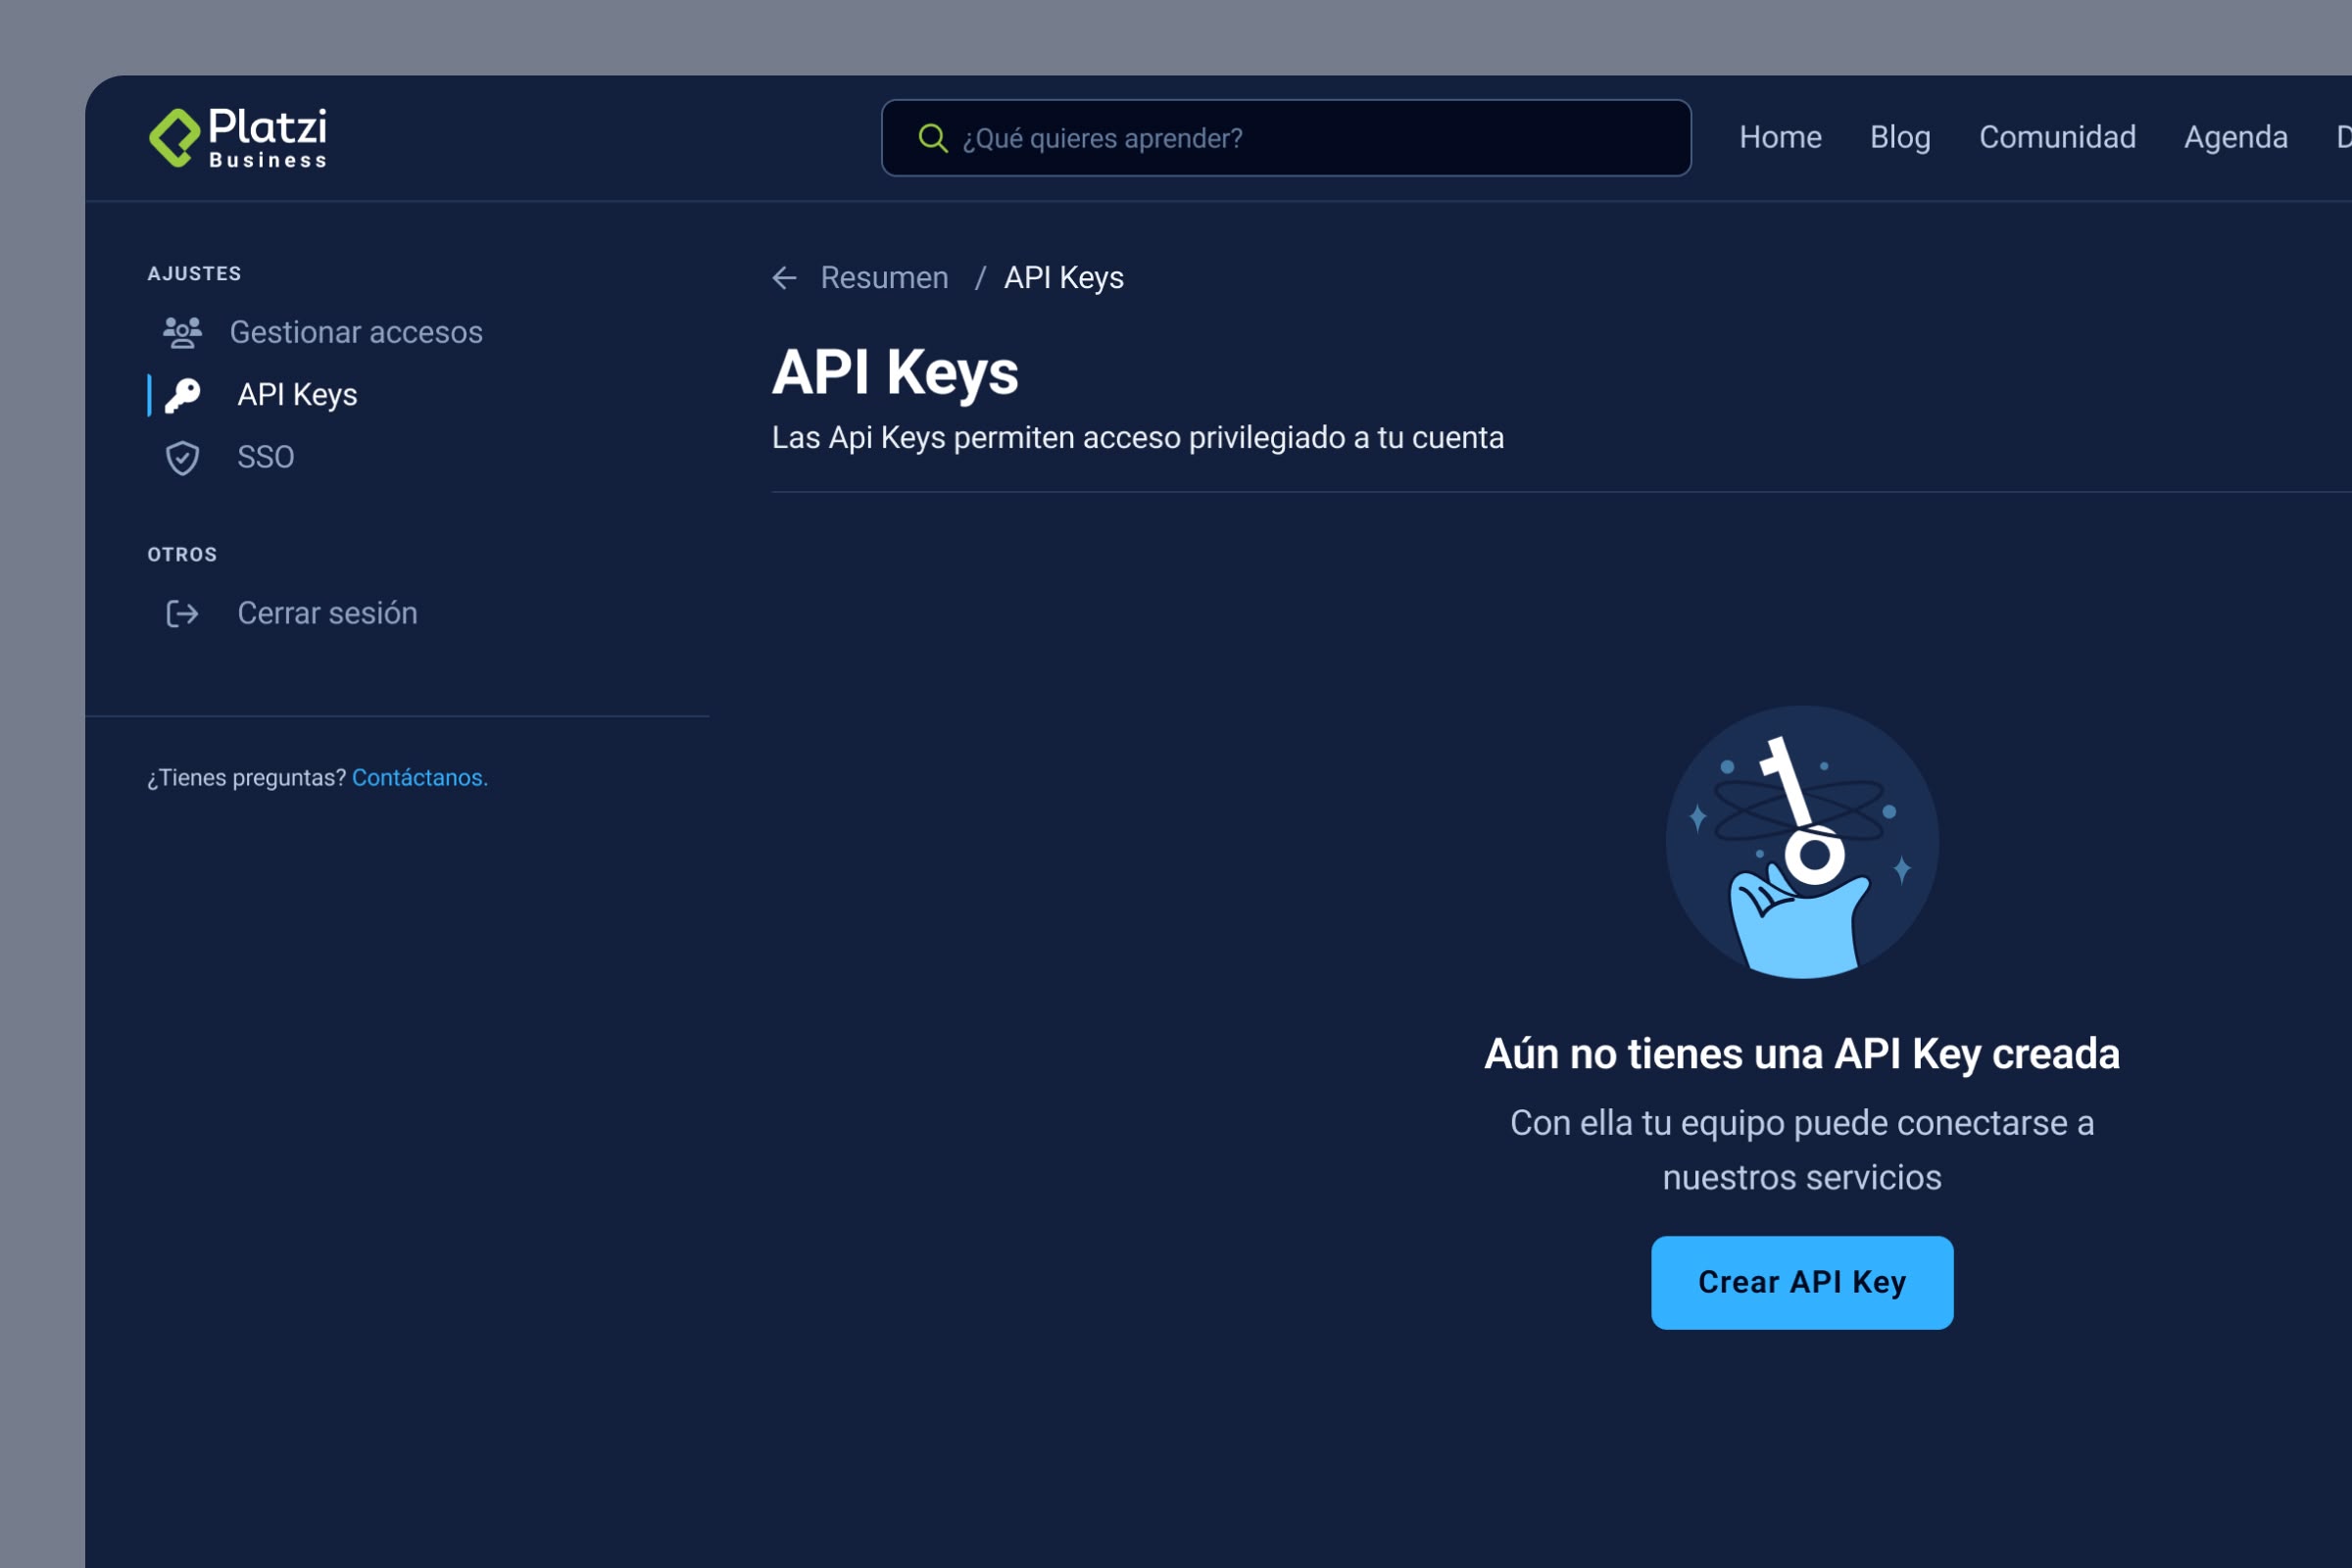Click the Platzi Business logo
Screen dimensions: 2352x1568
(238, 138)
